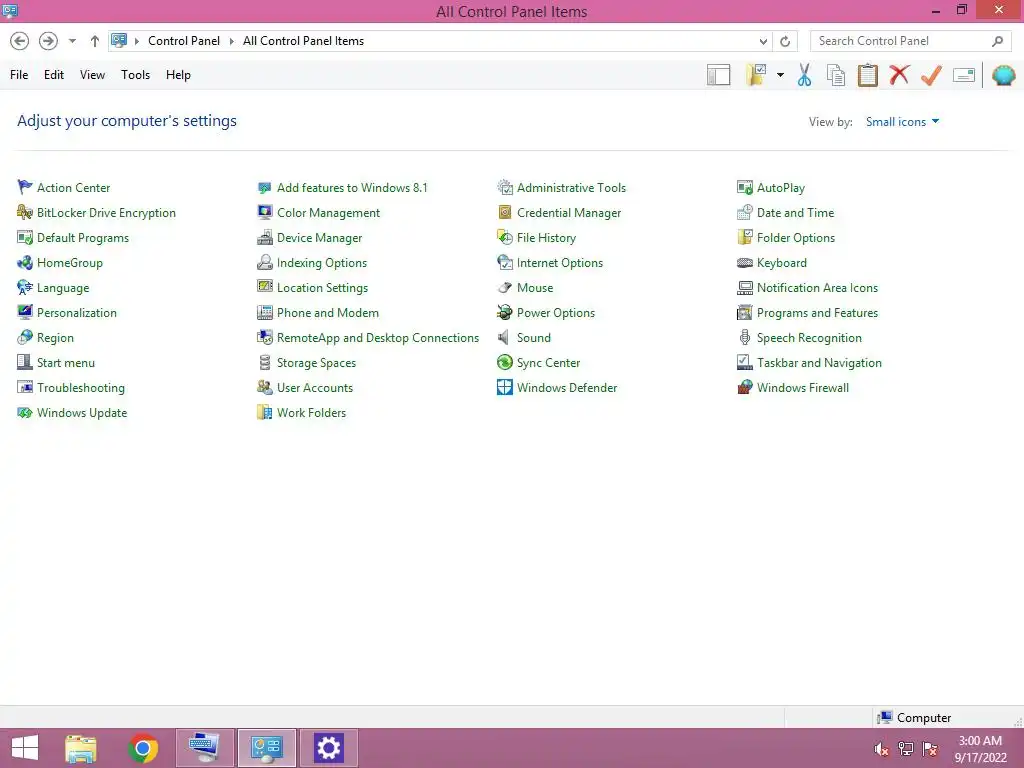Open Taskbar and Navigation link
The image size is (1024, 768).
(x=819, y=362)
